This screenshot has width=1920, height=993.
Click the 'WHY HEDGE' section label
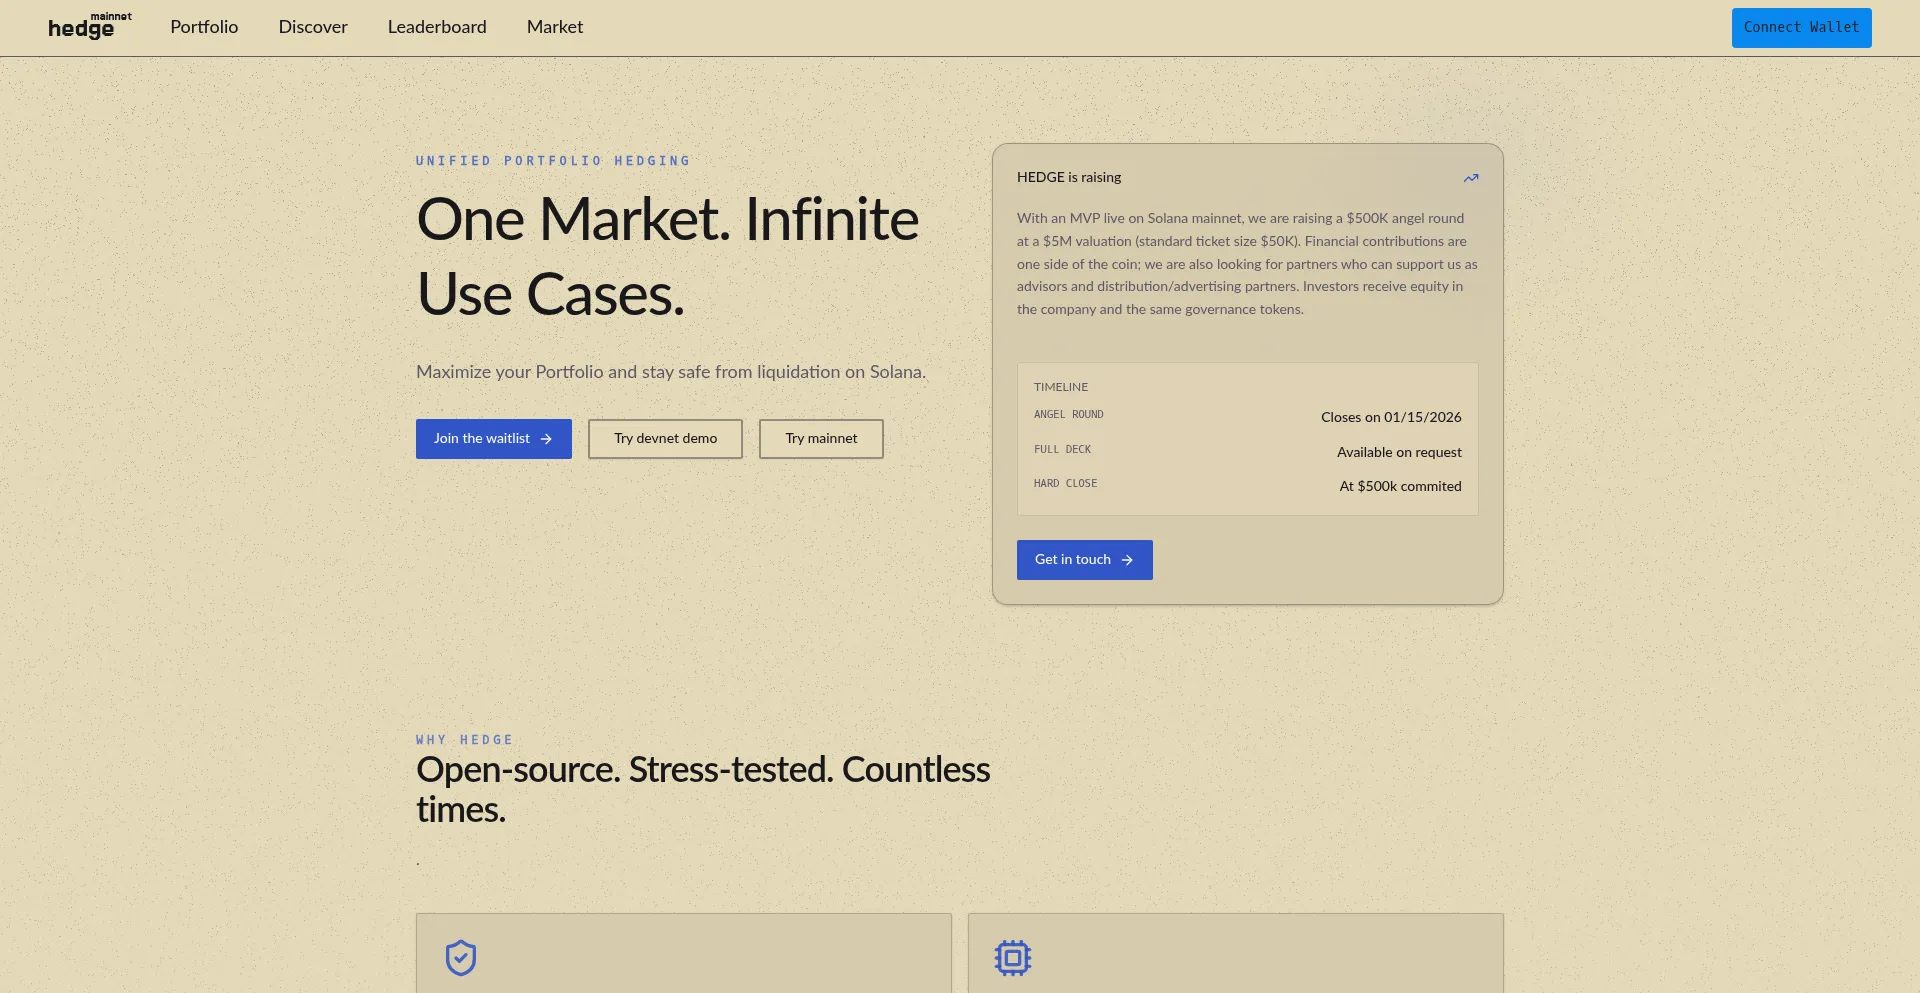464,740
